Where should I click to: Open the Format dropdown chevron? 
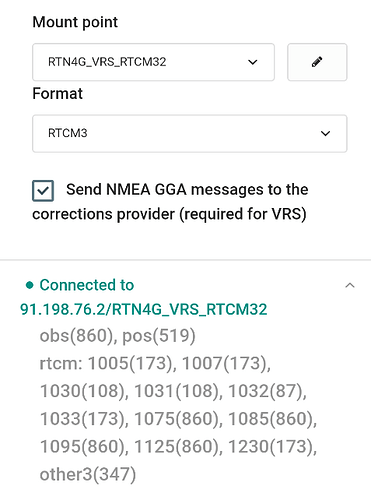point(325,133)
